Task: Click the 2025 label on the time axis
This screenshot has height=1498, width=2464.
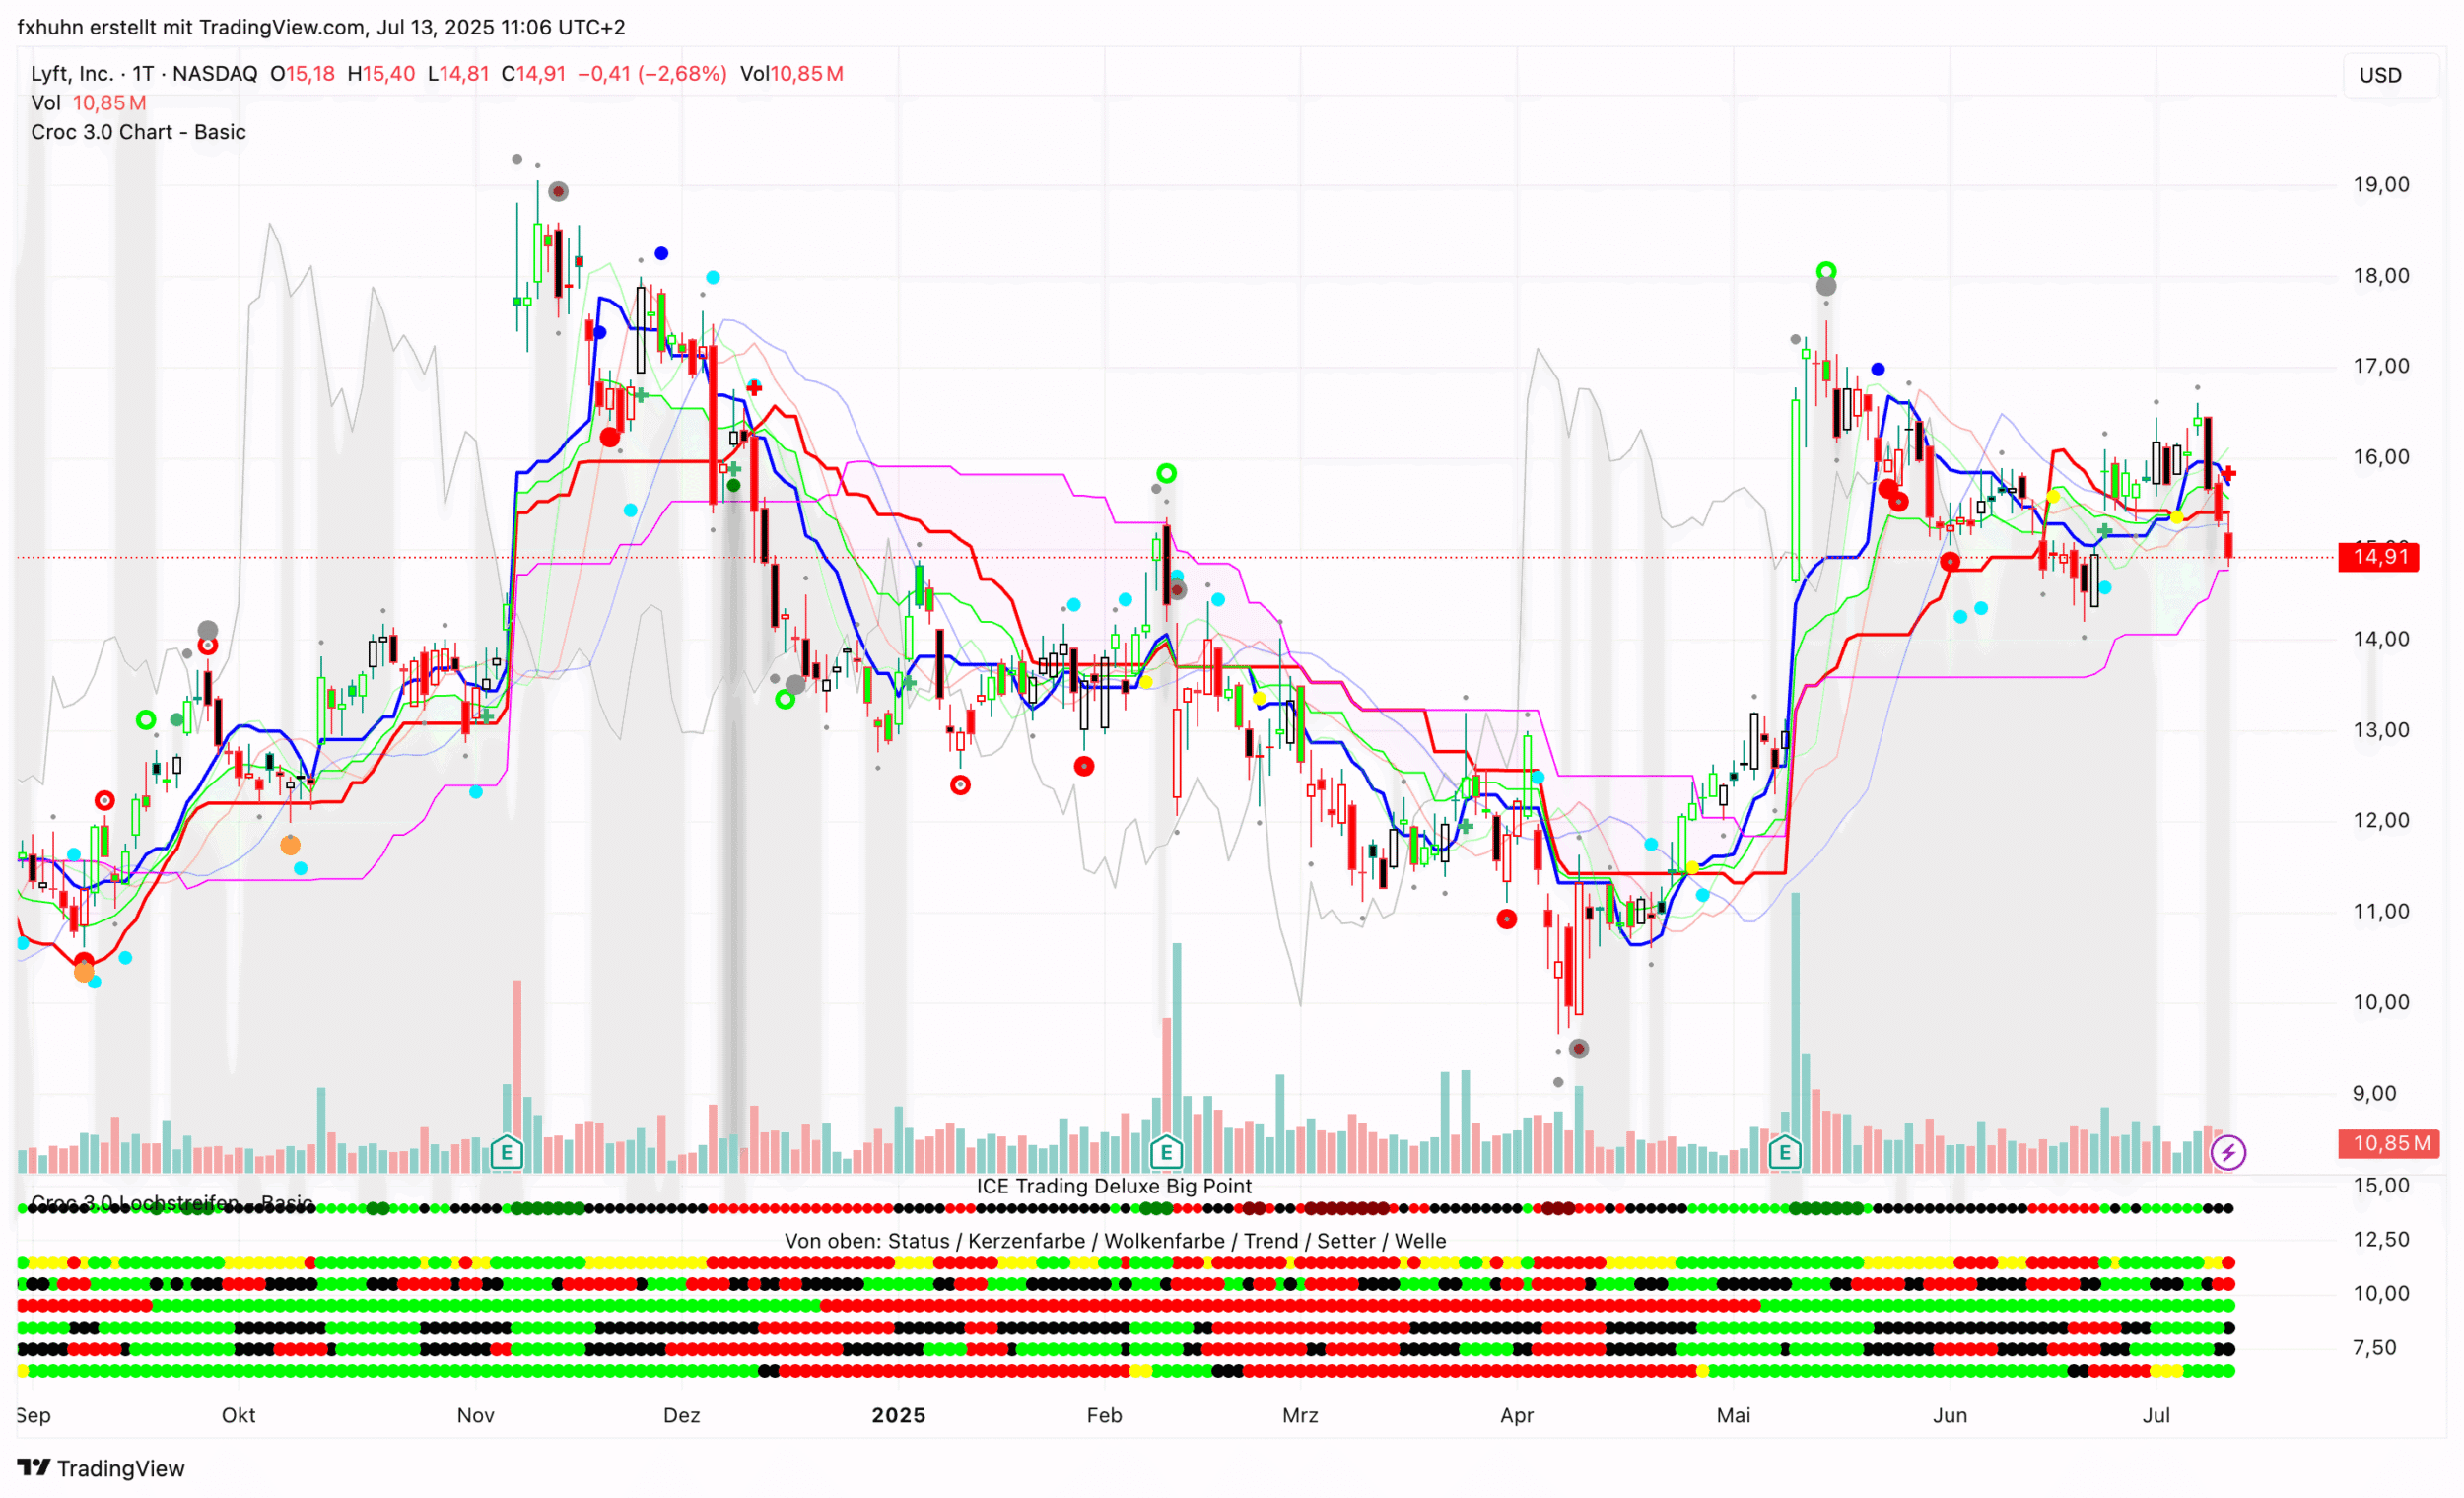Action: pyautogui.click(x=898, y=1415)
